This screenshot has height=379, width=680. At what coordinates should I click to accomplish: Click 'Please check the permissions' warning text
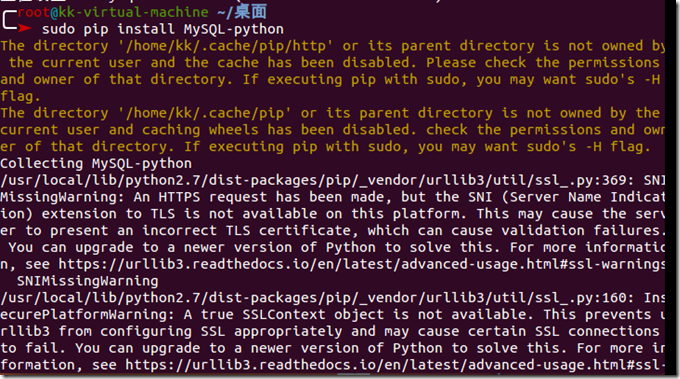pyautogui.click(x=543, y=63)
